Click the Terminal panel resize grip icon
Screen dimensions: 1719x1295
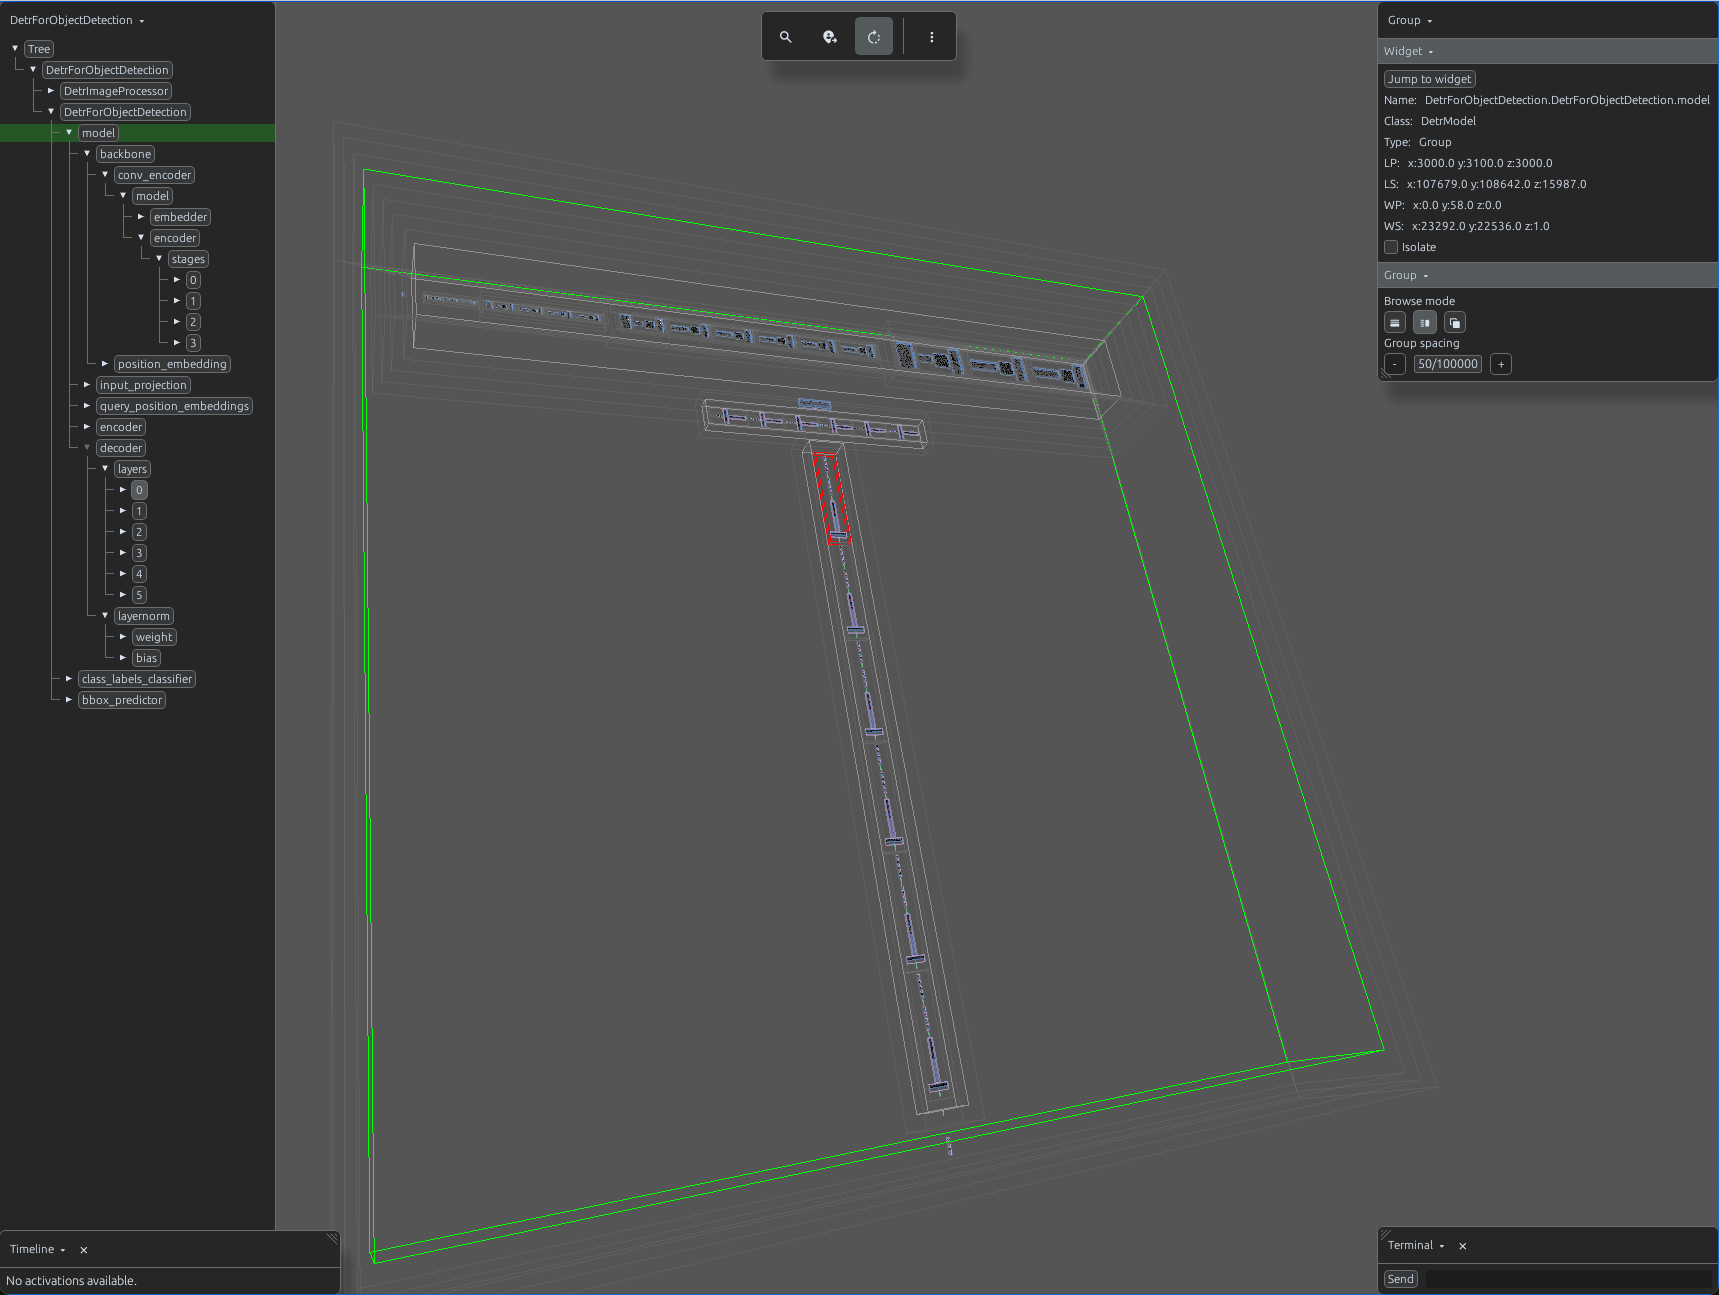[x=1385, y=1235]
